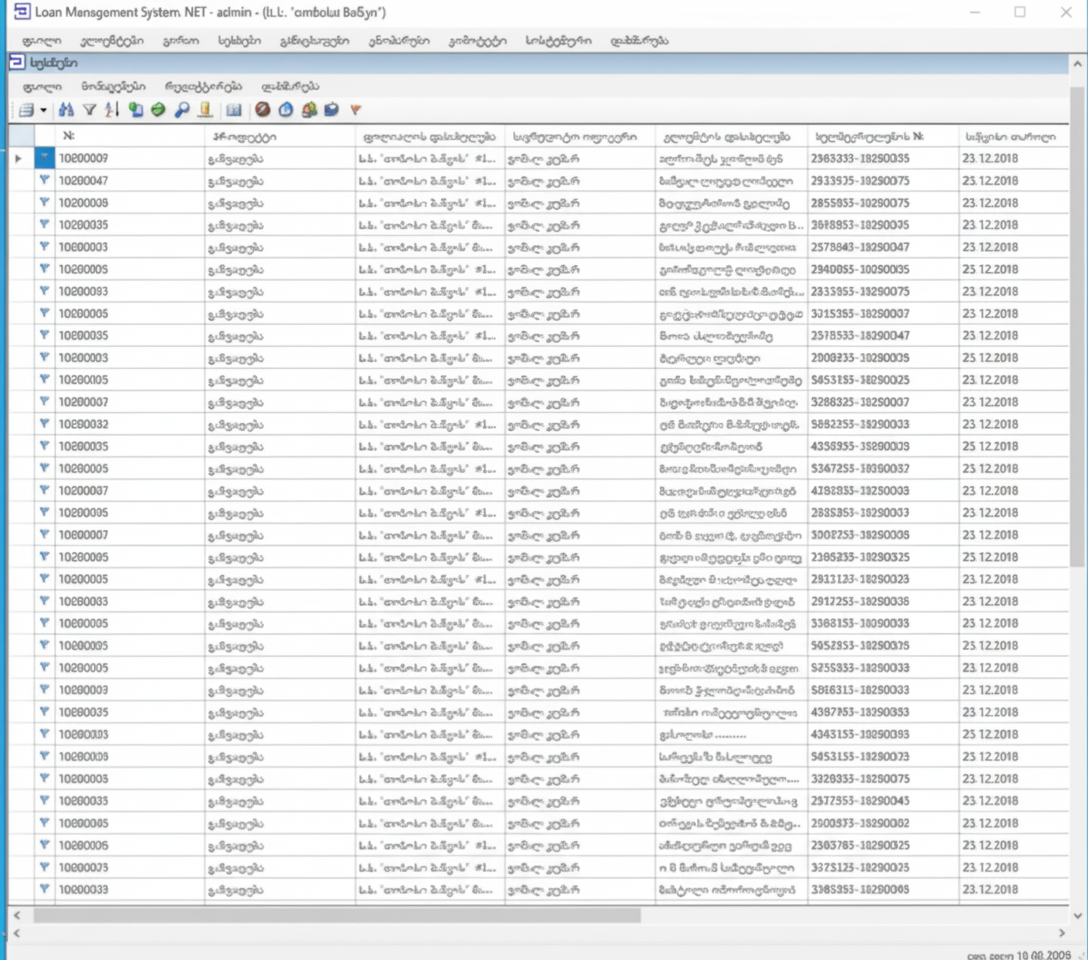The height and width of the screenshot is (960, 1088).
Task: Click the blue grid table icon
Action: coord(234,110)
